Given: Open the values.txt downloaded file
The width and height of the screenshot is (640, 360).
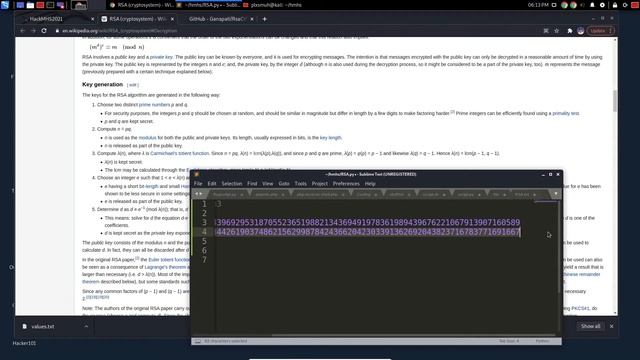Looking at the screenshot, I should click(x=43, y=327).
